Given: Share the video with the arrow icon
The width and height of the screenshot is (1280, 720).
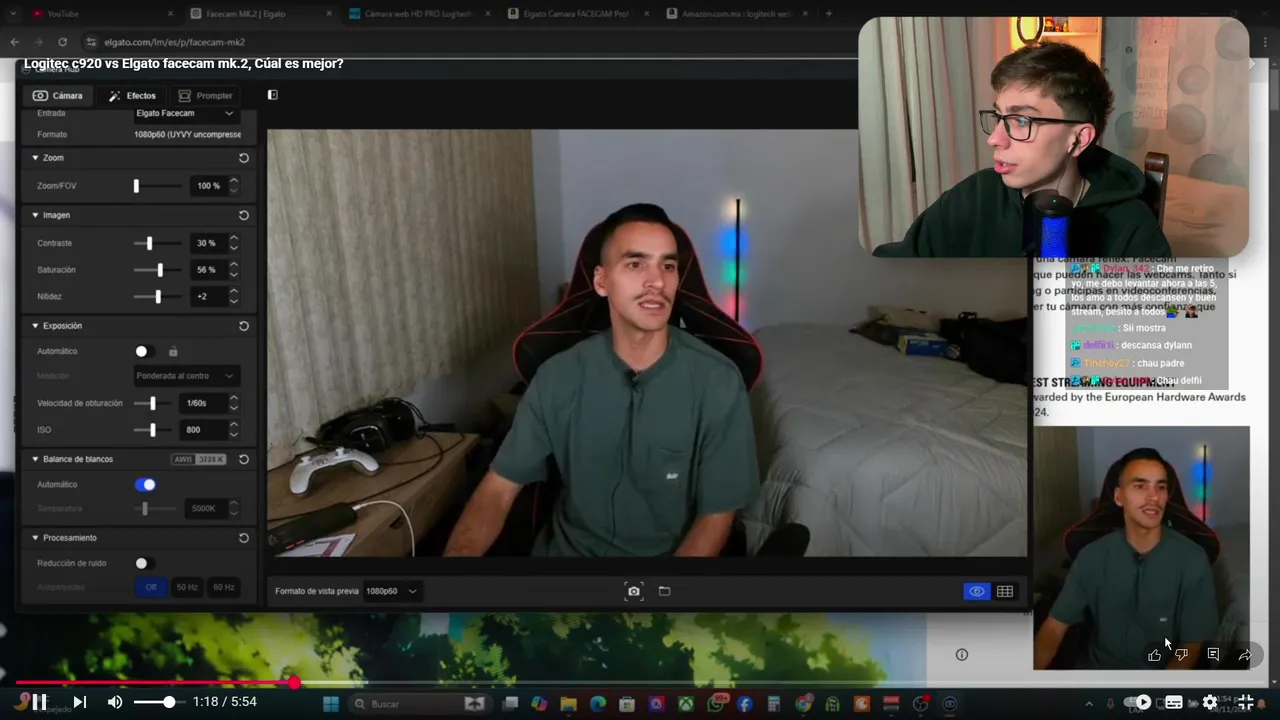Looking at the screenshot, I should pyautogui.click(x=1245, y=655).
